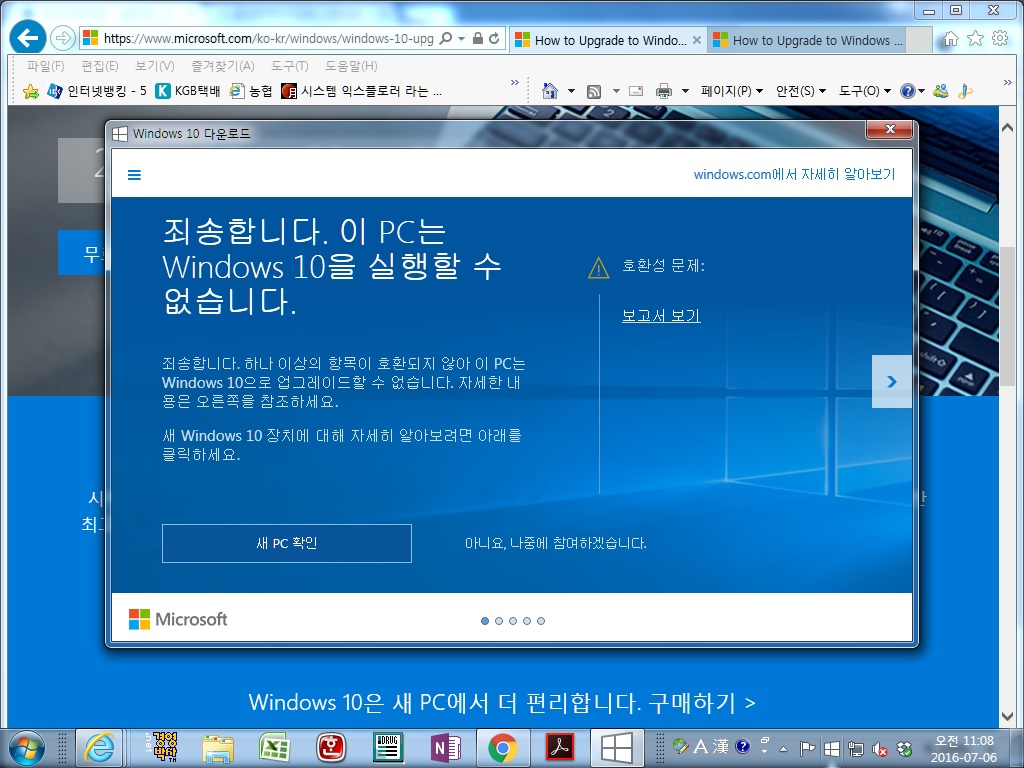This screenshot has height=768, width=1024.
Task: Open OneNote from the taskbar
Action: pos(446,748)
